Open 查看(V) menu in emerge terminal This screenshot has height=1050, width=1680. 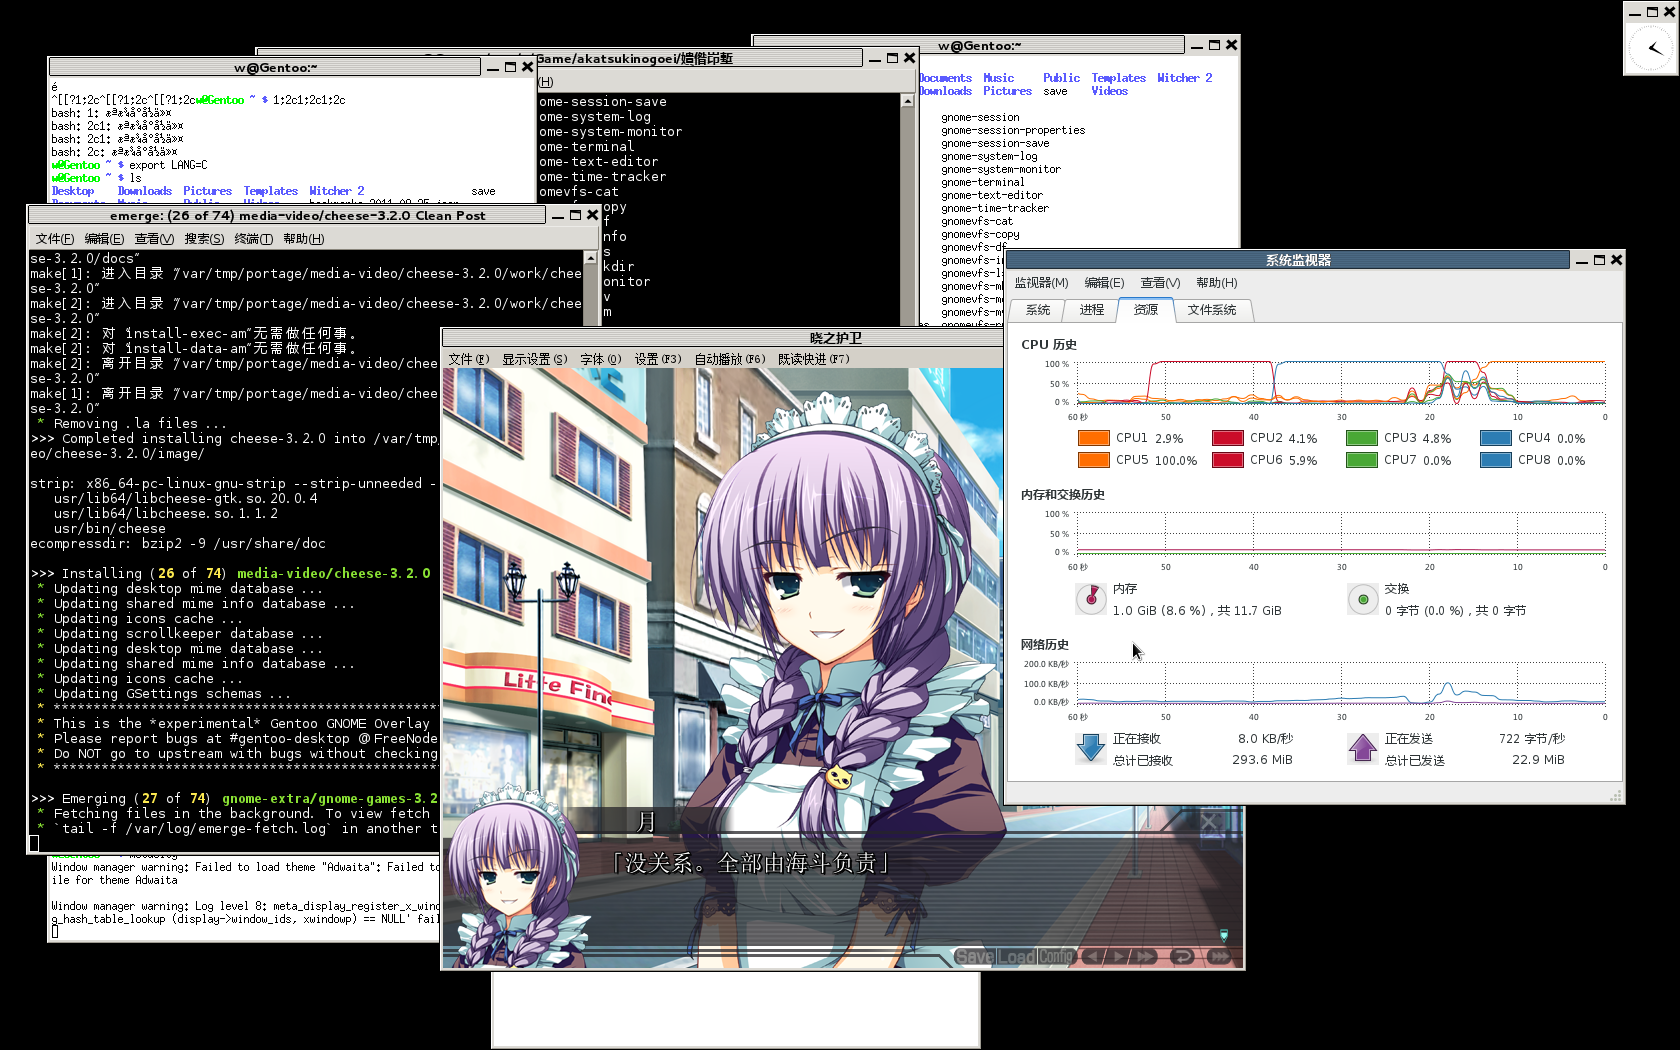(x=154, y=239)
